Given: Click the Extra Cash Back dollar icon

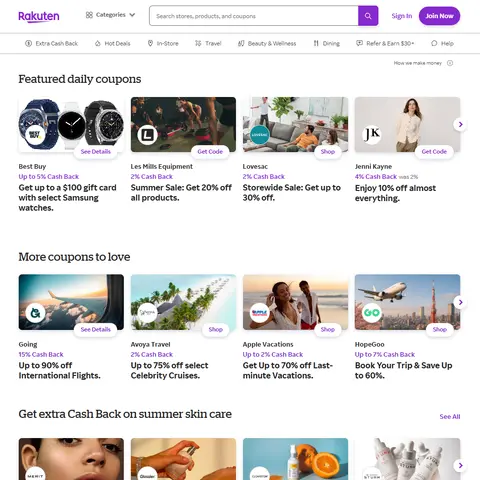Looking at the screenshot, I should click(29, 43).
